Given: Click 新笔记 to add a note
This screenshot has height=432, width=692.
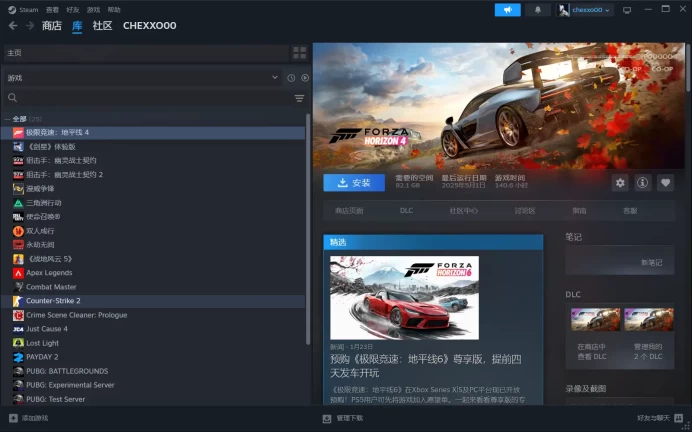Looking at the screenshot, I should point(651,263).
